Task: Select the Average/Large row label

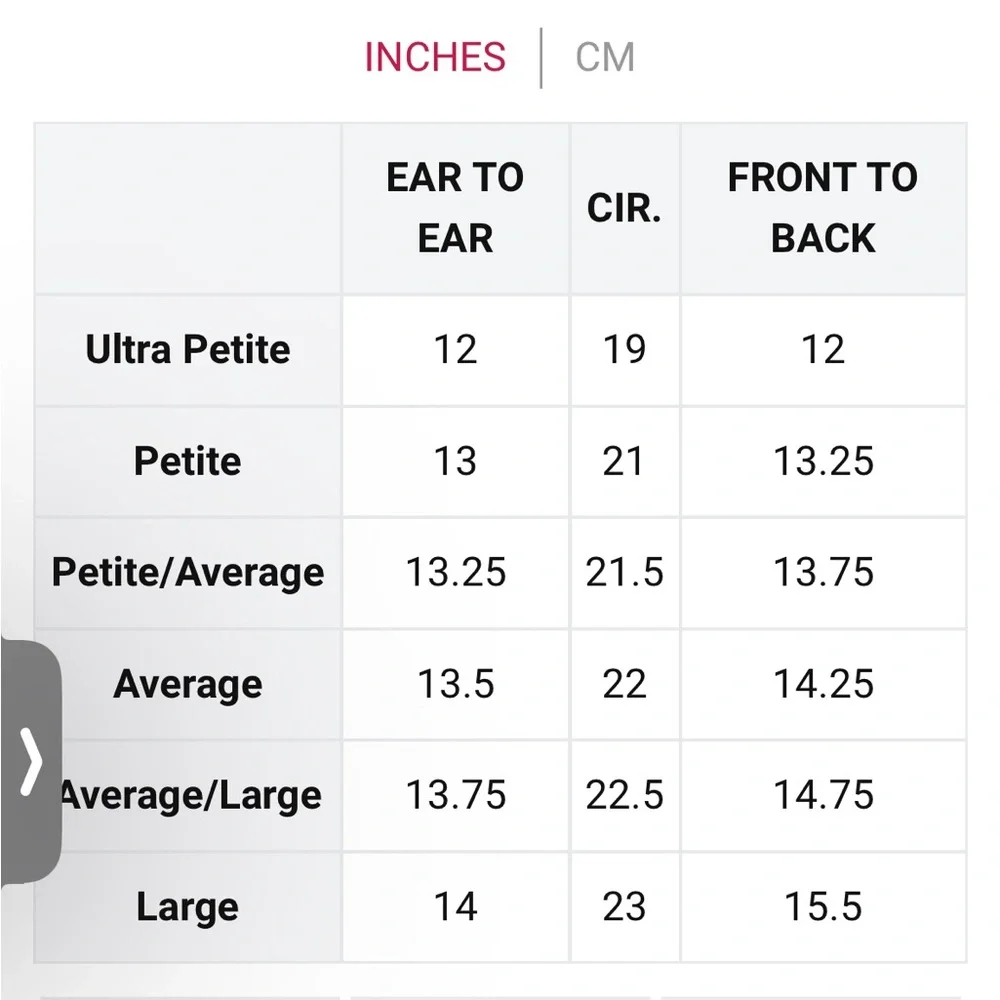Action: (190, 796)
